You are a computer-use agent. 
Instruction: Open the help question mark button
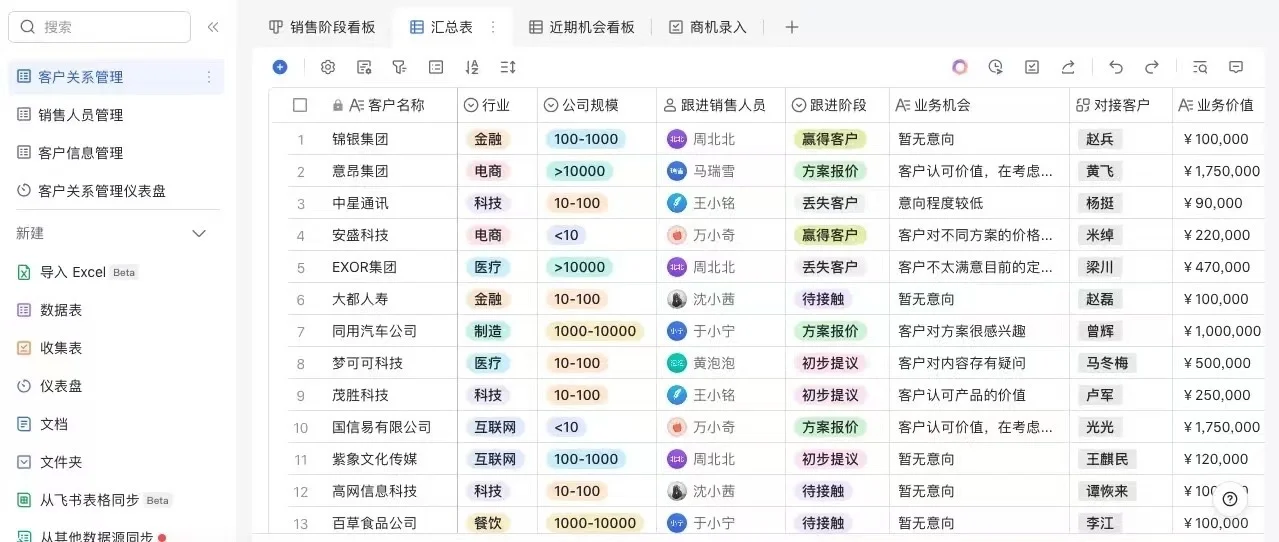point(1230,499)
